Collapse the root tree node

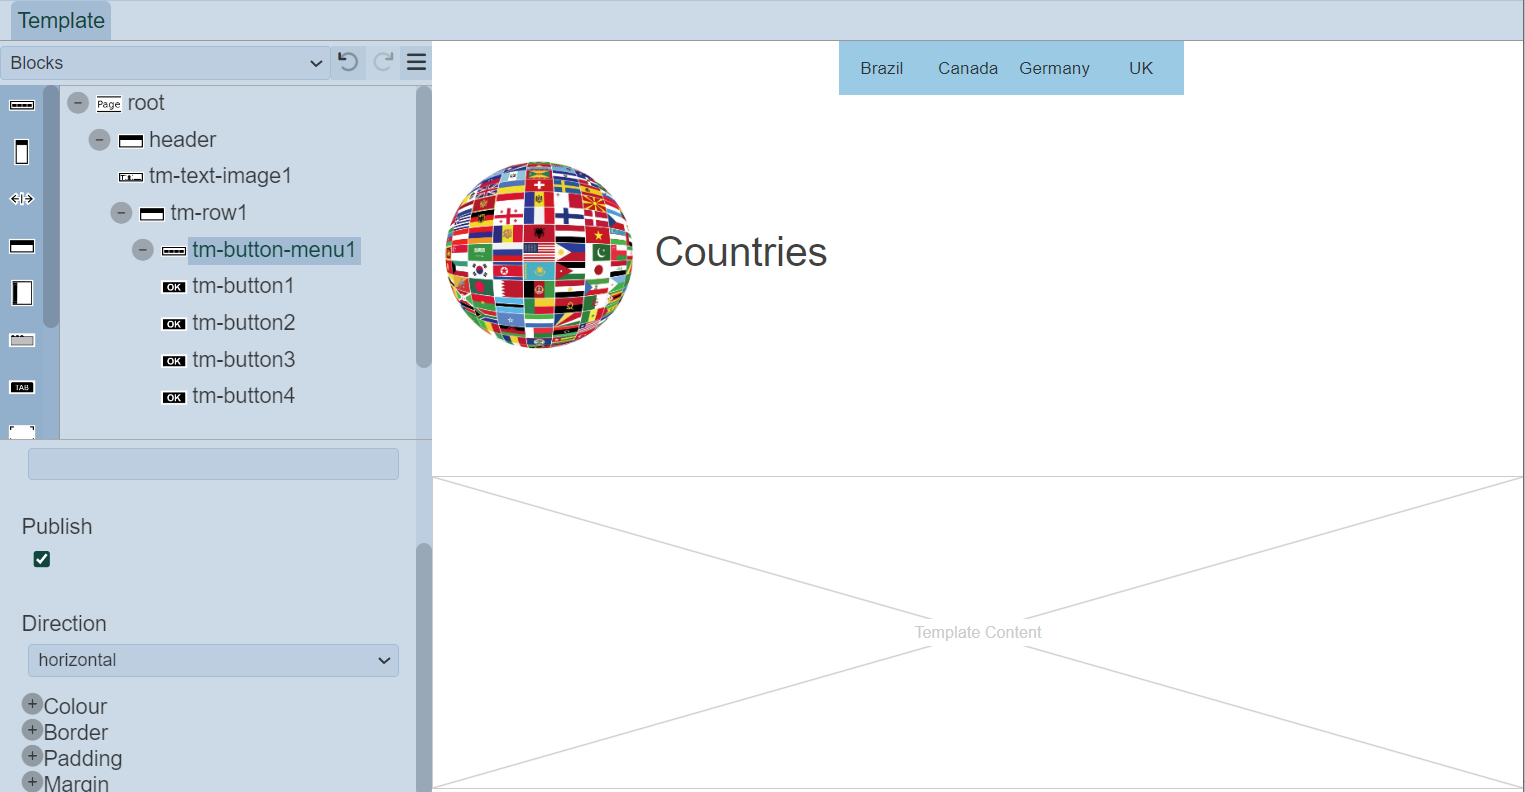(78, 103)
